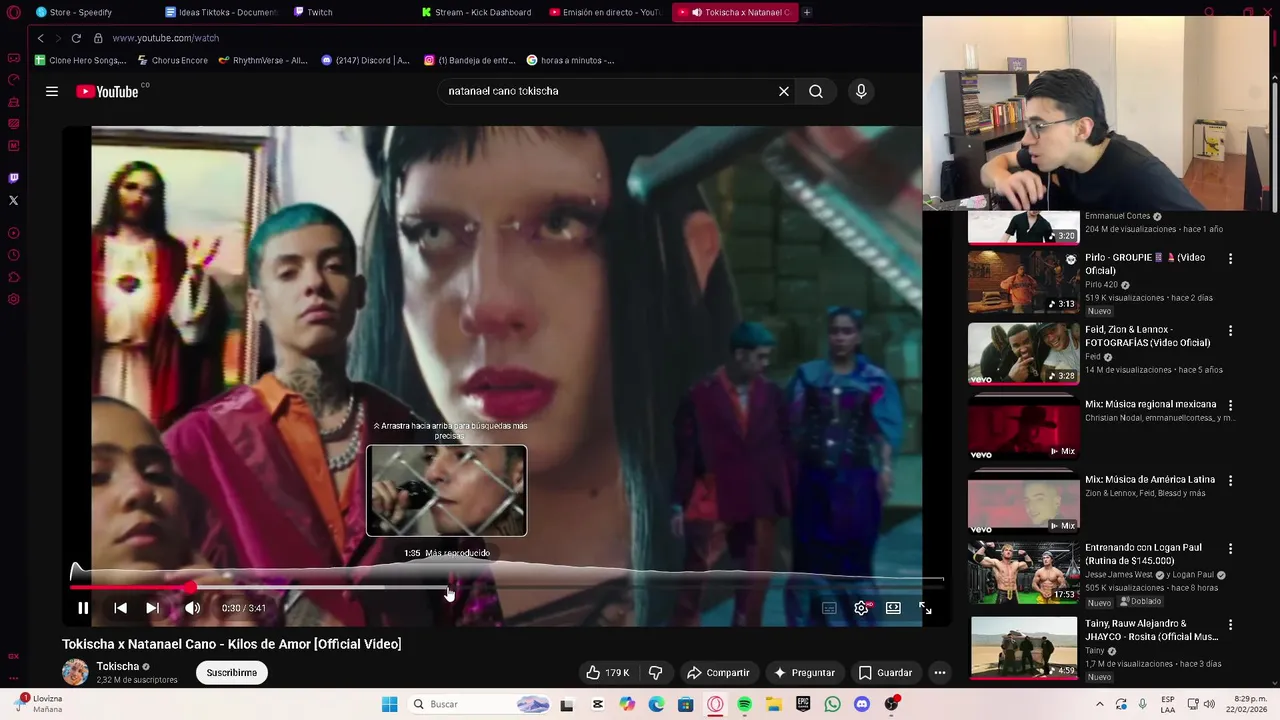
Task: Open Discord bookmark in bookmarks bar
Action: point(365,60)
